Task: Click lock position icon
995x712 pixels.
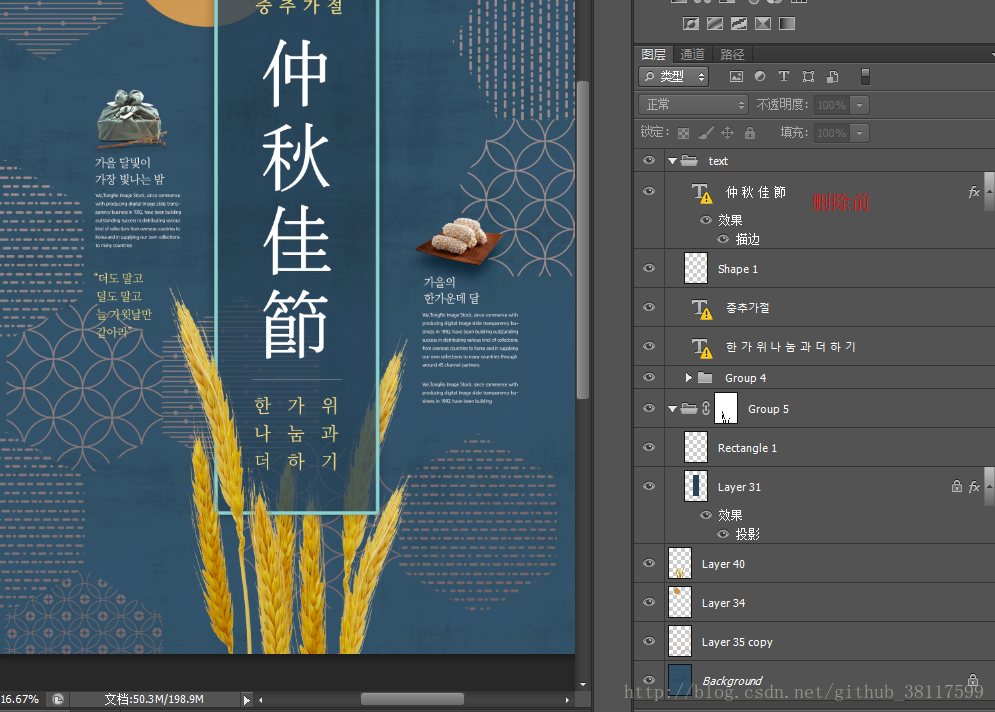Action: [x=728, y=133]
